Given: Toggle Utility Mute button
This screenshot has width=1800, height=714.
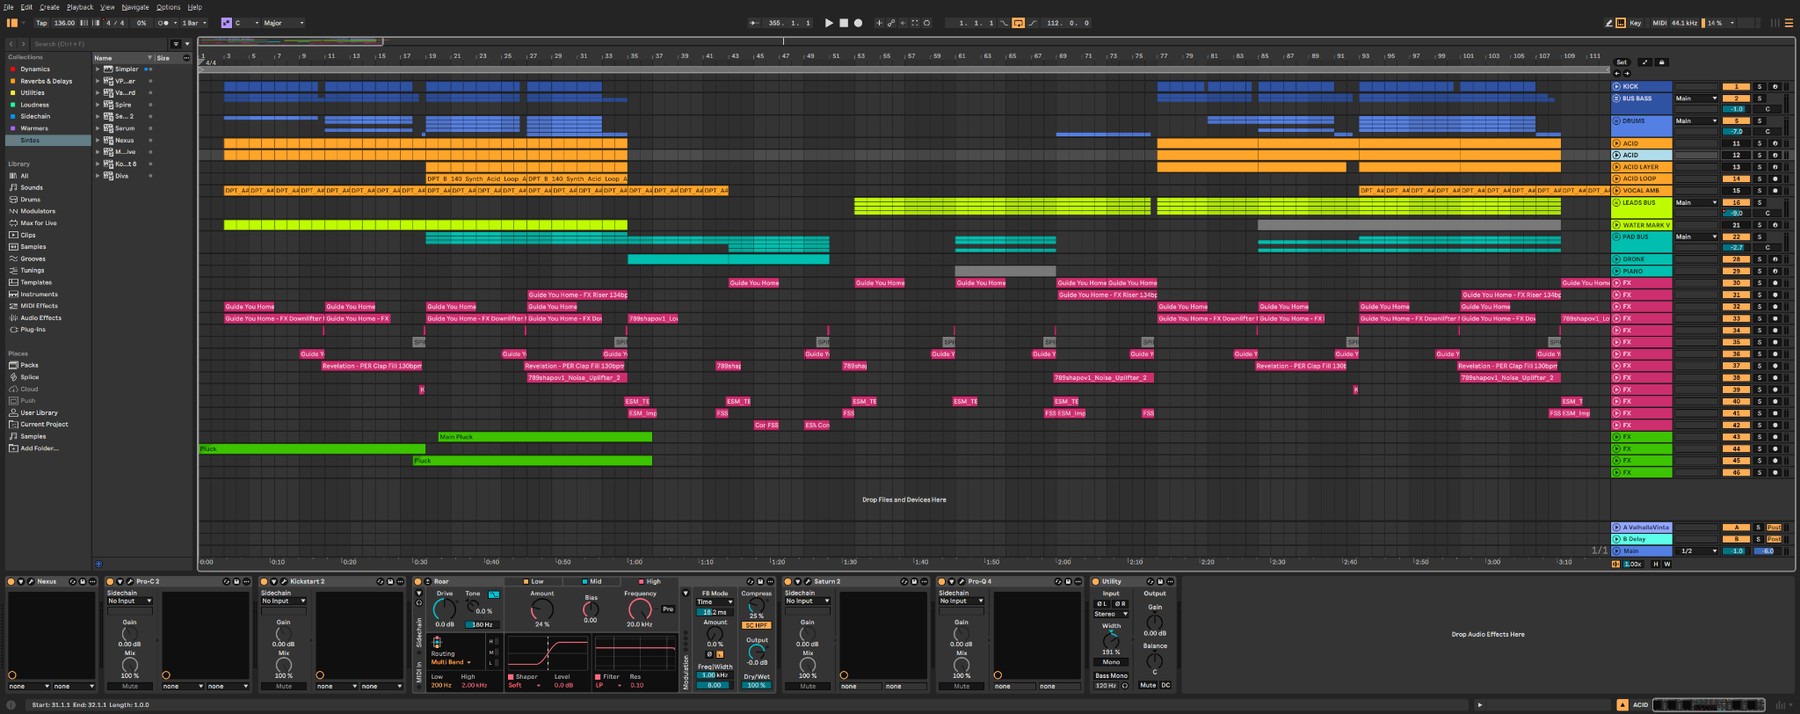Looking at the screenshot, I should (1148, 685).
